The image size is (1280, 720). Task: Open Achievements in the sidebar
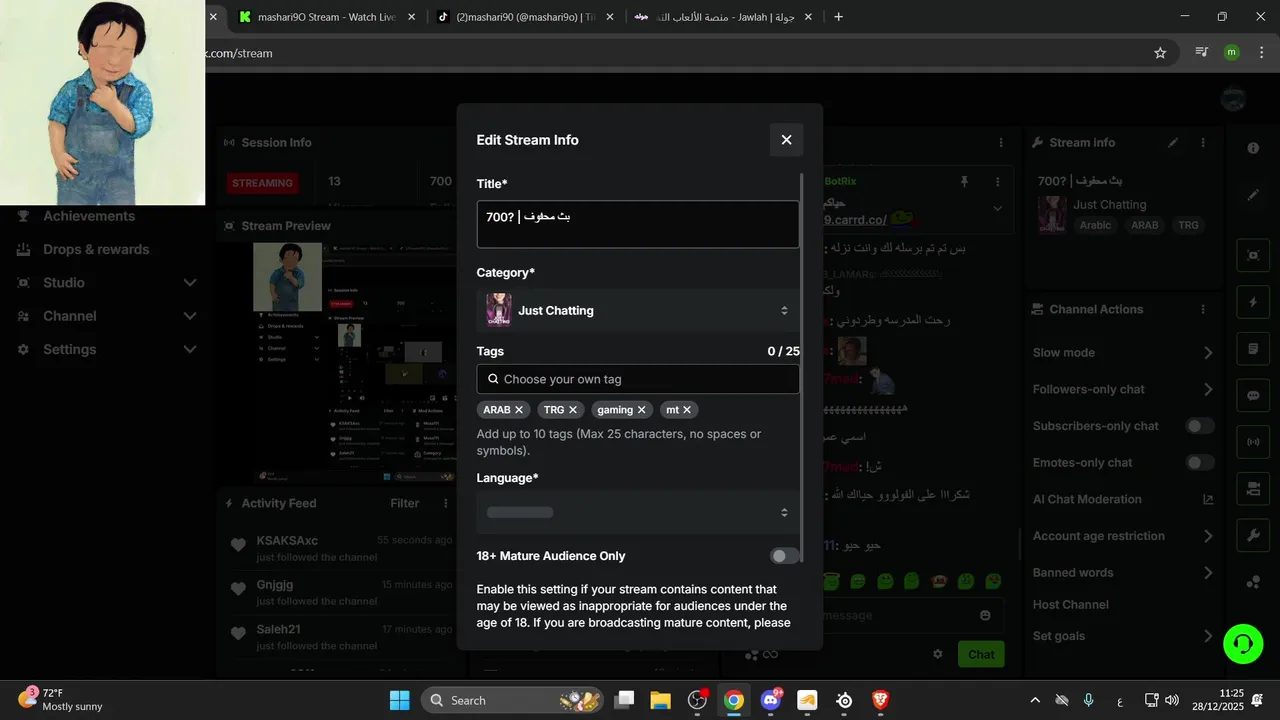pyautogui.click(x=88, y=216)
